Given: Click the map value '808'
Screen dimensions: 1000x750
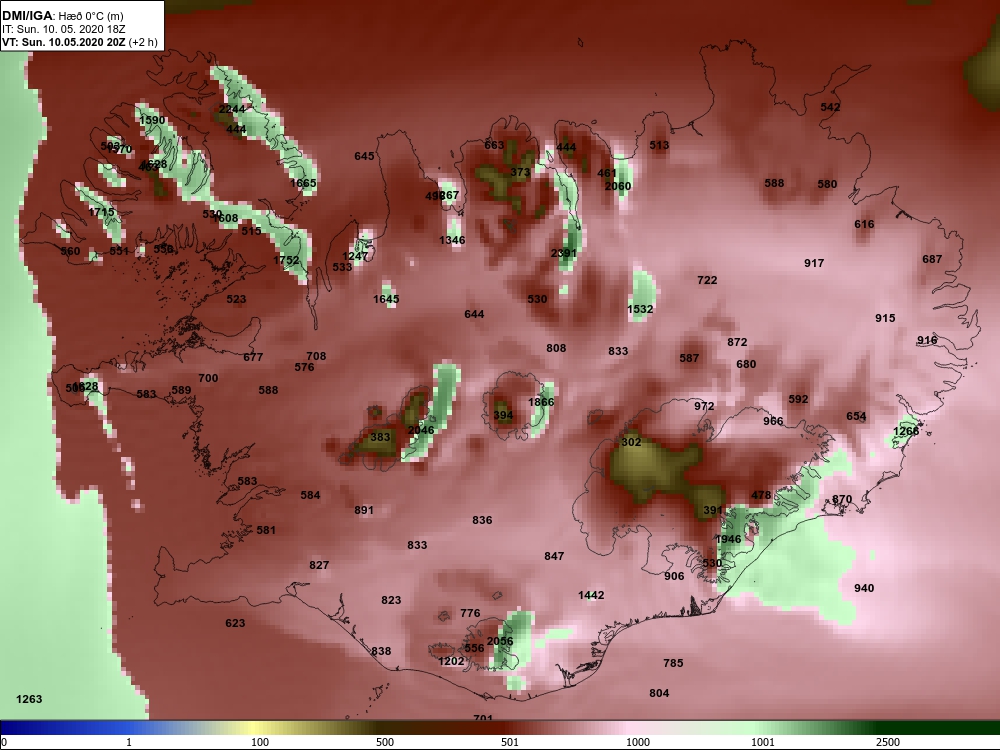Looking at the screenshot, I should coord(556,349).
